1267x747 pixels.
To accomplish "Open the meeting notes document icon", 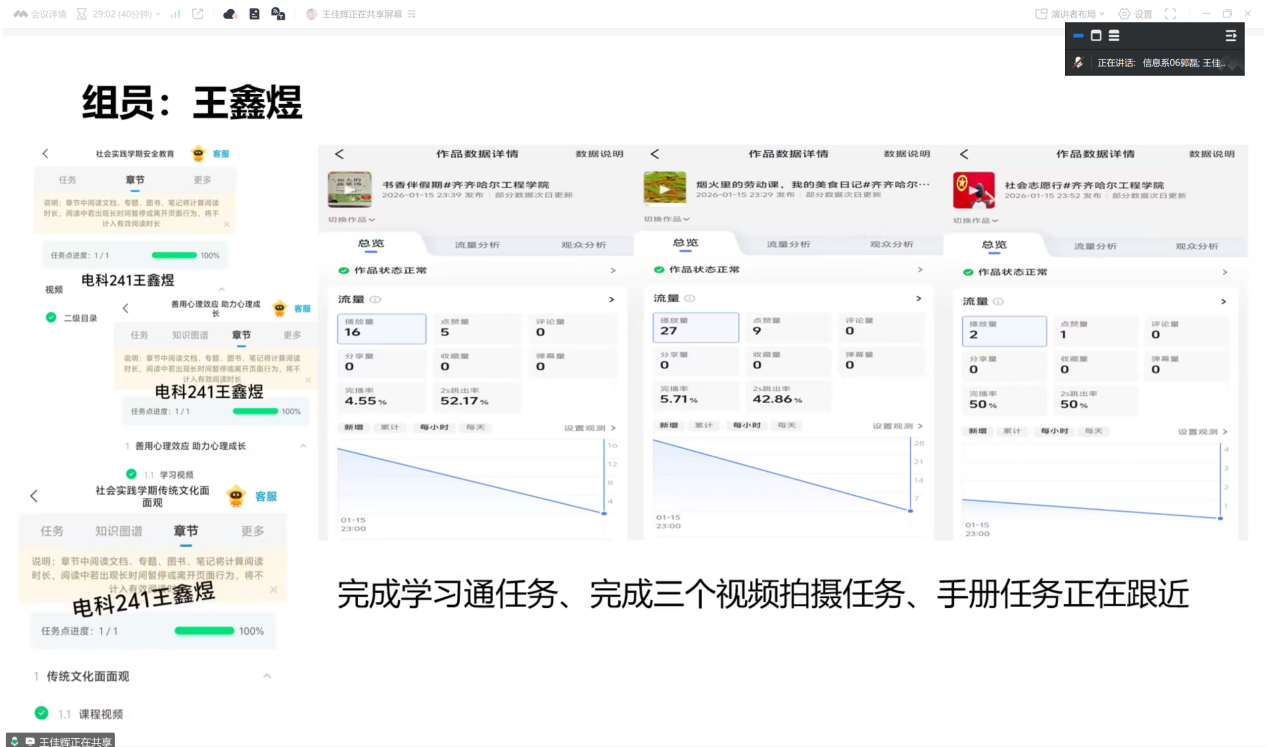I will click(254, 14).
